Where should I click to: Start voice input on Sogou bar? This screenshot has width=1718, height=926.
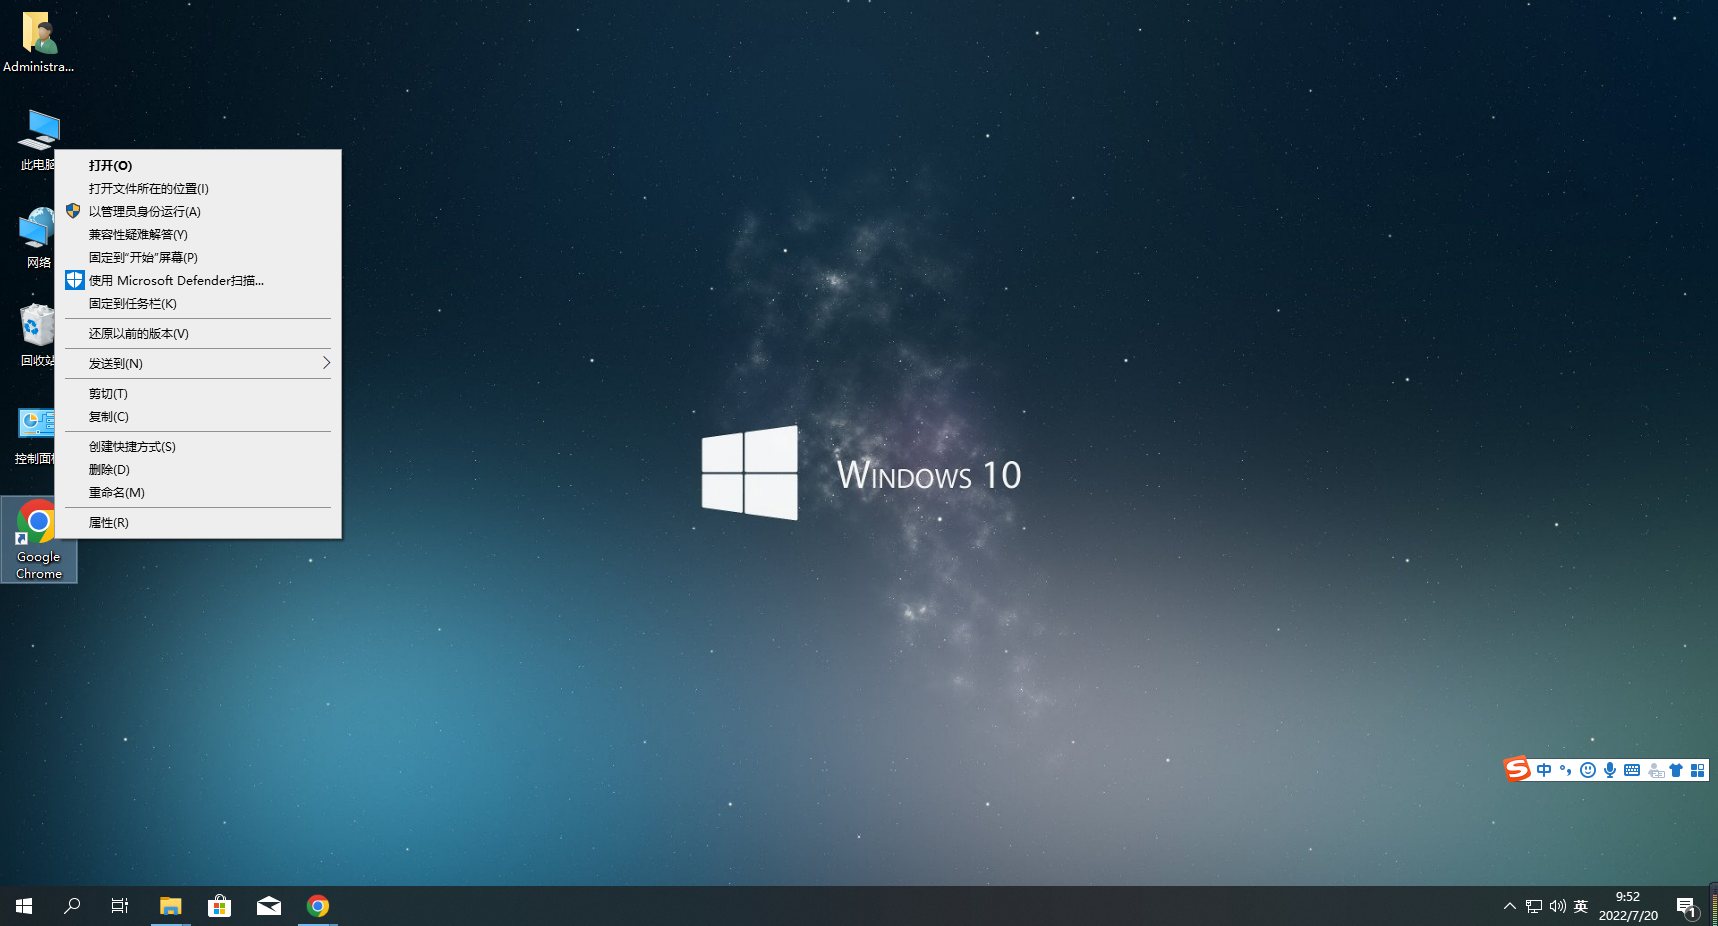pyautogui.click(x=1610, y=770)
